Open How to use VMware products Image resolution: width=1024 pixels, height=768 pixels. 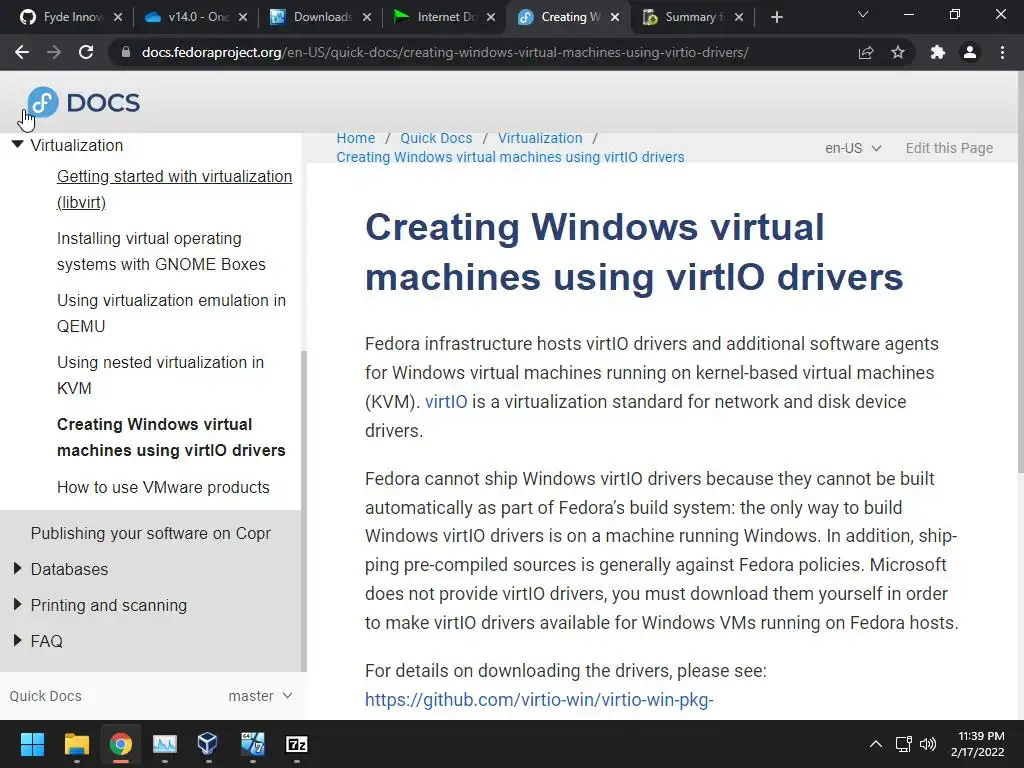click(x=163, y=487)
